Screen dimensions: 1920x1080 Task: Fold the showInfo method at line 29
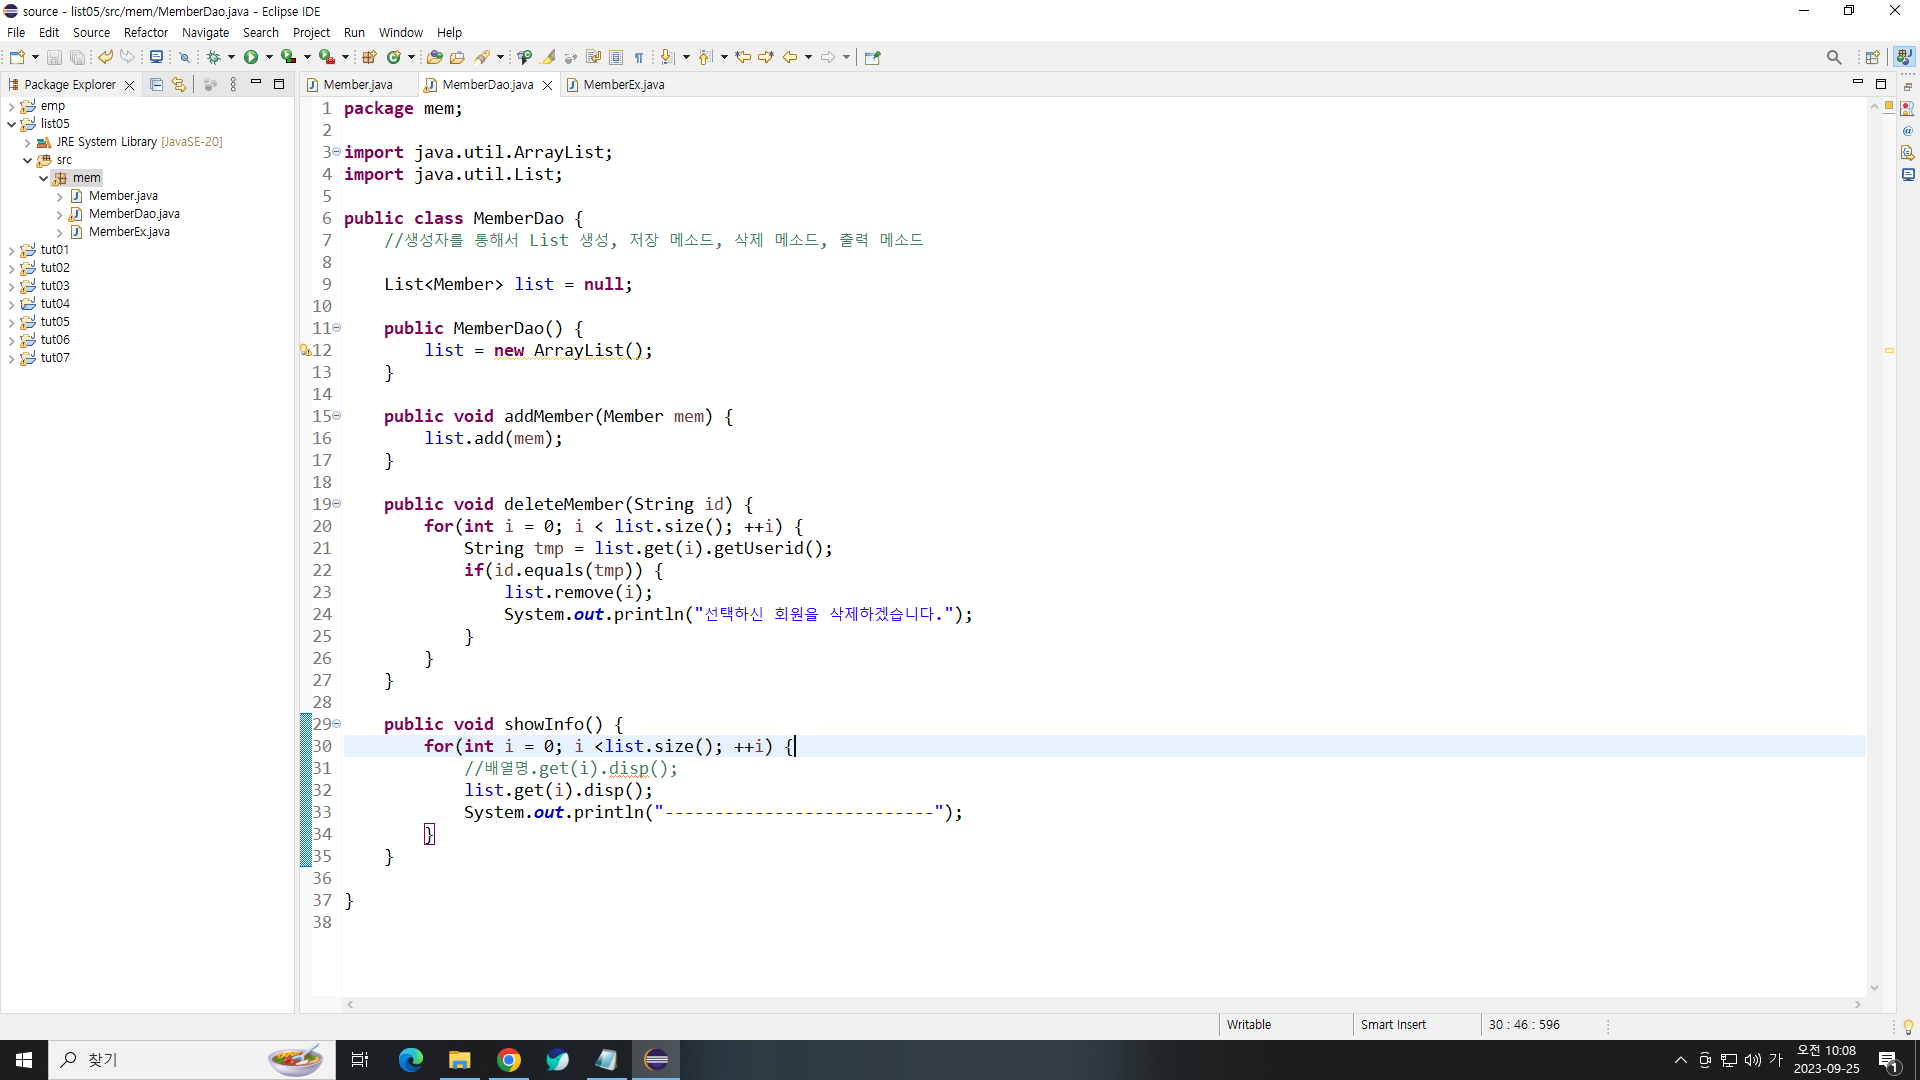click(x=336, y=723)
